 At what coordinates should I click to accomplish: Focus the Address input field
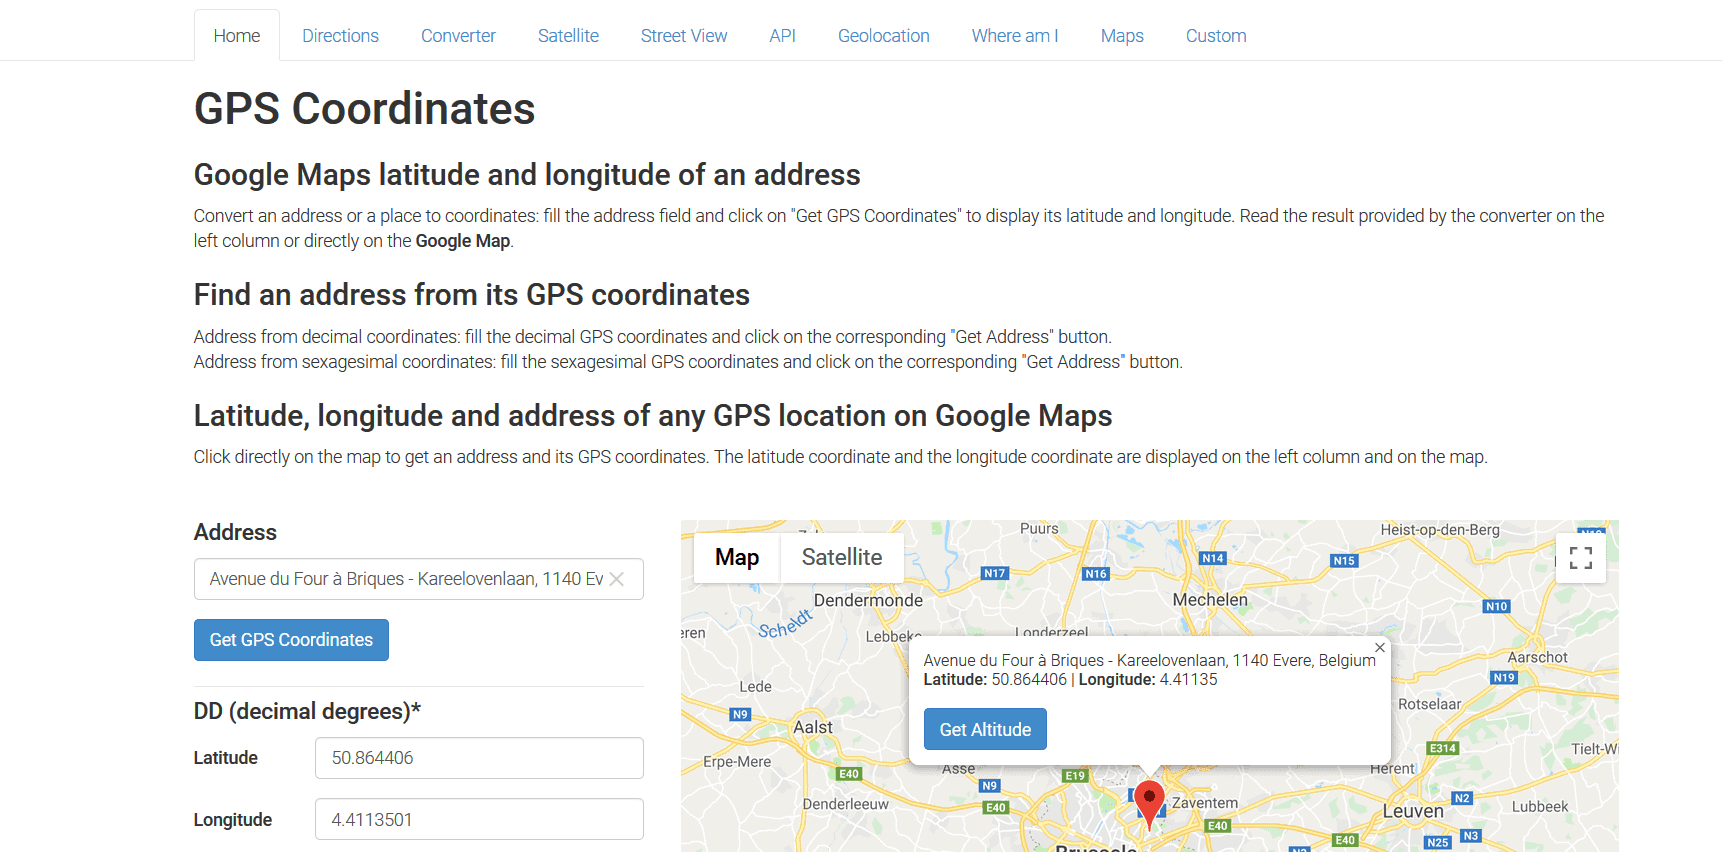418,579
